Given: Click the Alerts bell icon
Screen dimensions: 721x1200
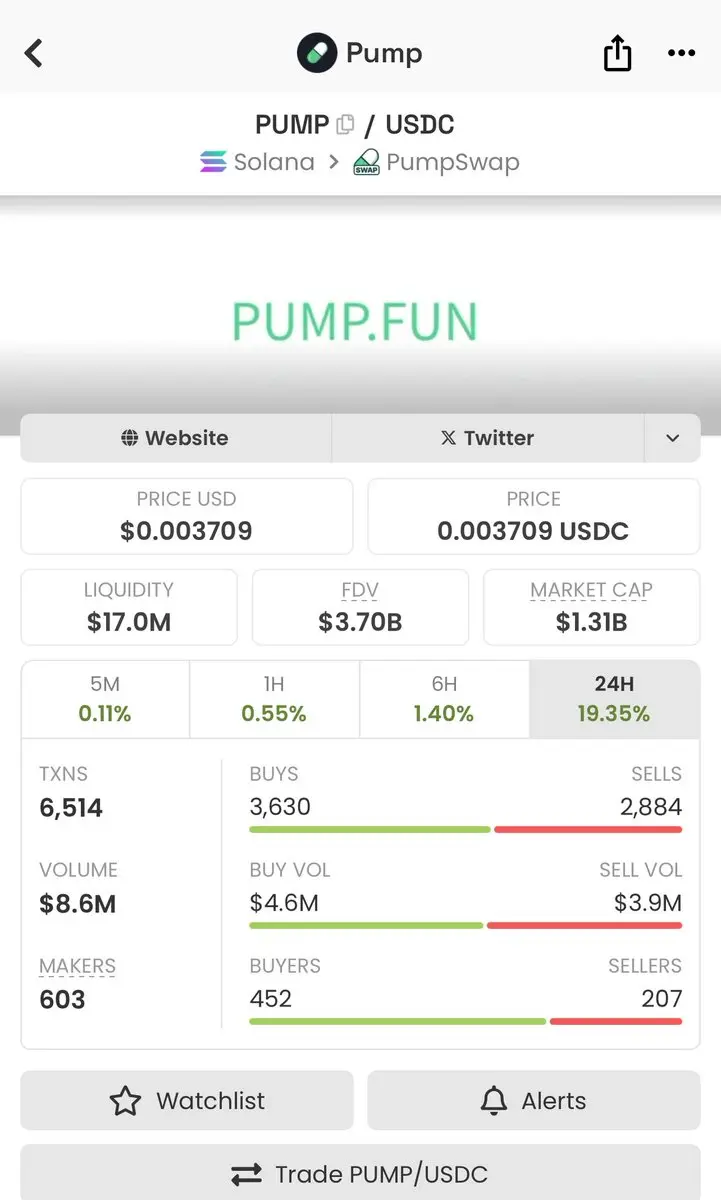Looking at the screenshot, I should (494, 1101).
